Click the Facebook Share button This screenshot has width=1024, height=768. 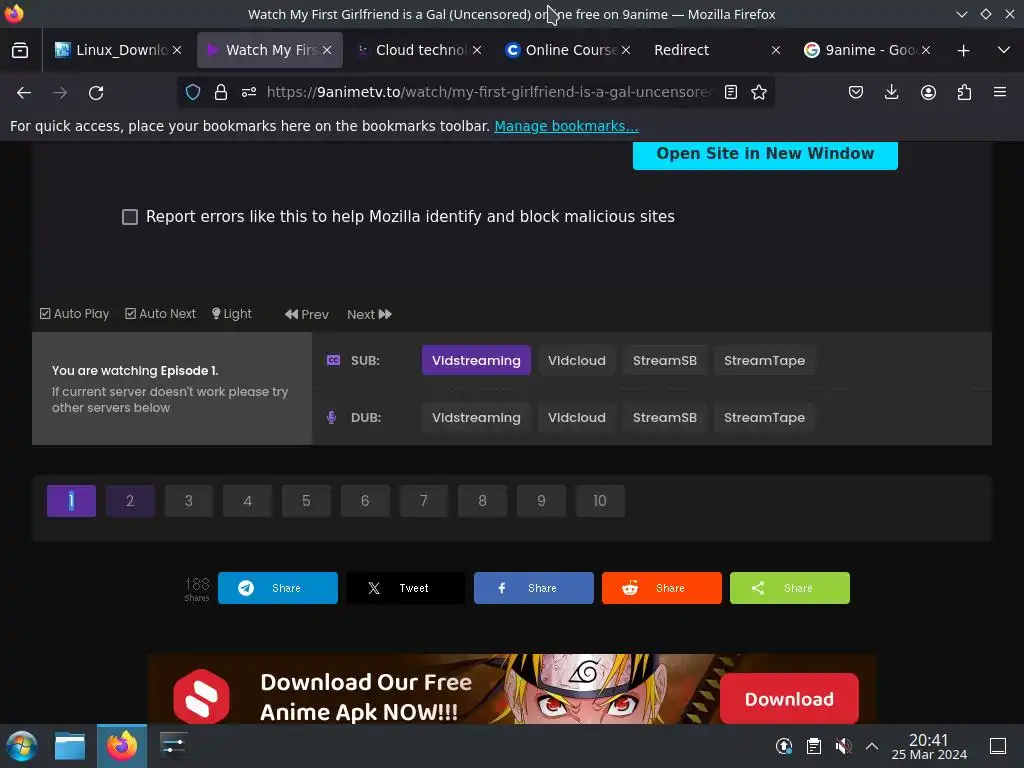(534, 588)
